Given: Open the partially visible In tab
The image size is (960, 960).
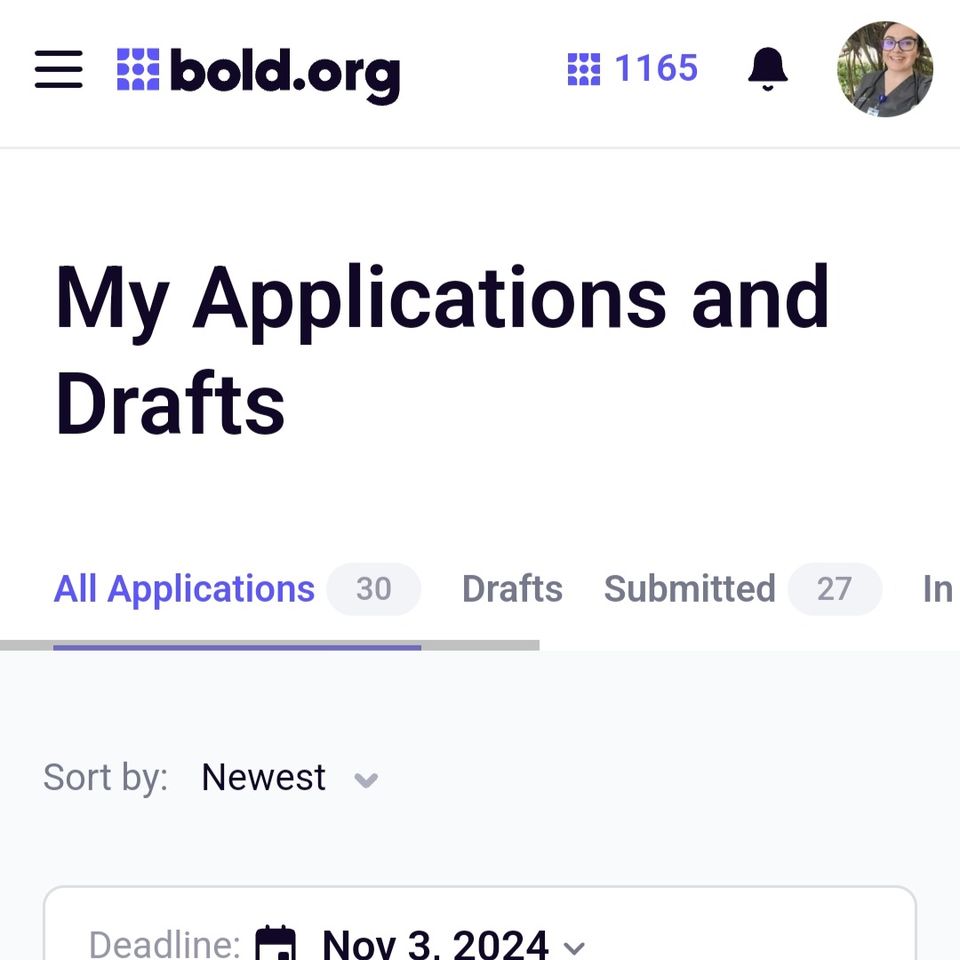Looking at the screenshot, I should click(x=938, y=589).
